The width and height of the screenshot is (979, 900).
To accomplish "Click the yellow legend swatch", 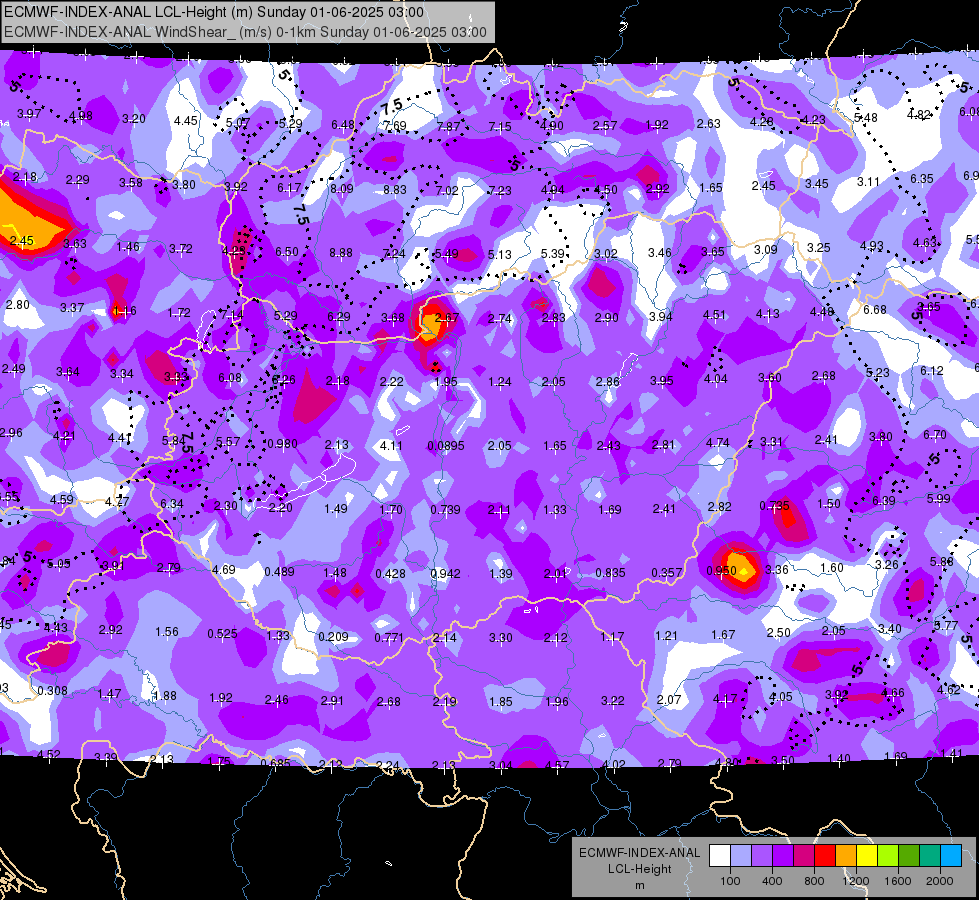I will click(867, 856).
